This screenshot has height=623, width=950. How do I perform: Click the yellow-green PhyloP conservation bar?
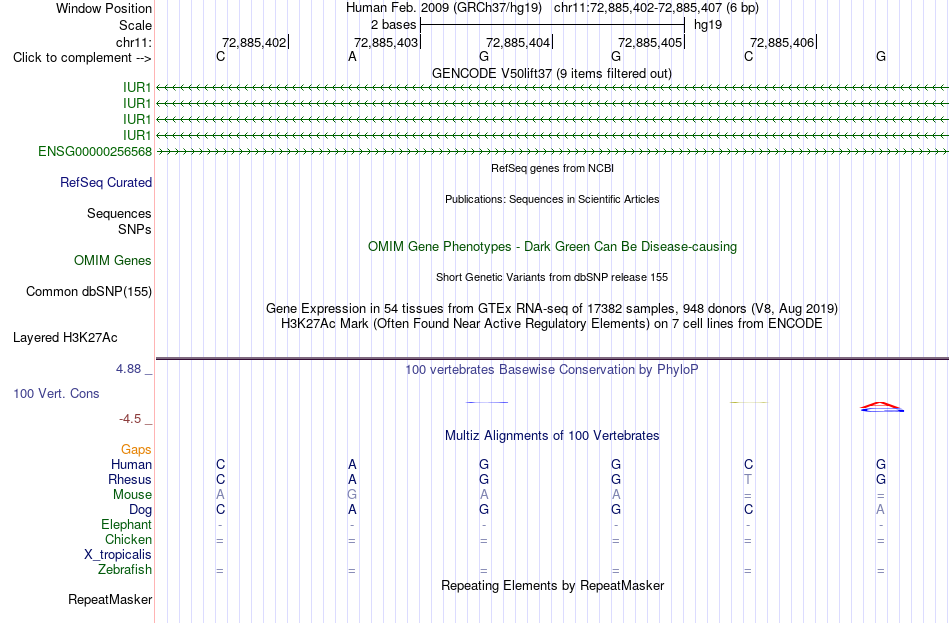(x=749, y=402)
